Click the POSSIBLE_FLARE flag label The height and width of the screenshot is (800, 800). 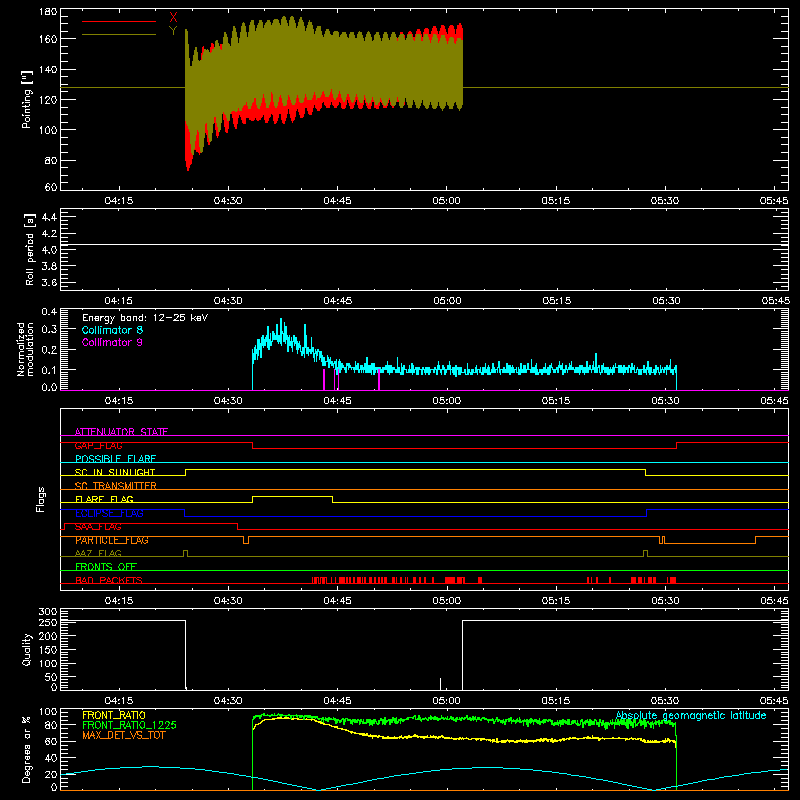pyautogui.click(x=115, y=459)
